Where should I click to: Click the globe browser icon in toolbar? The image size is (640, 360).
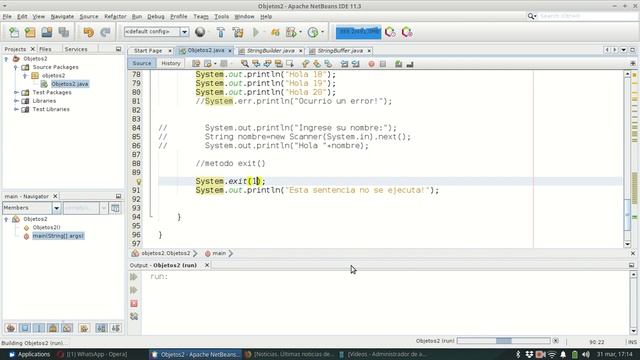point(200,32)
